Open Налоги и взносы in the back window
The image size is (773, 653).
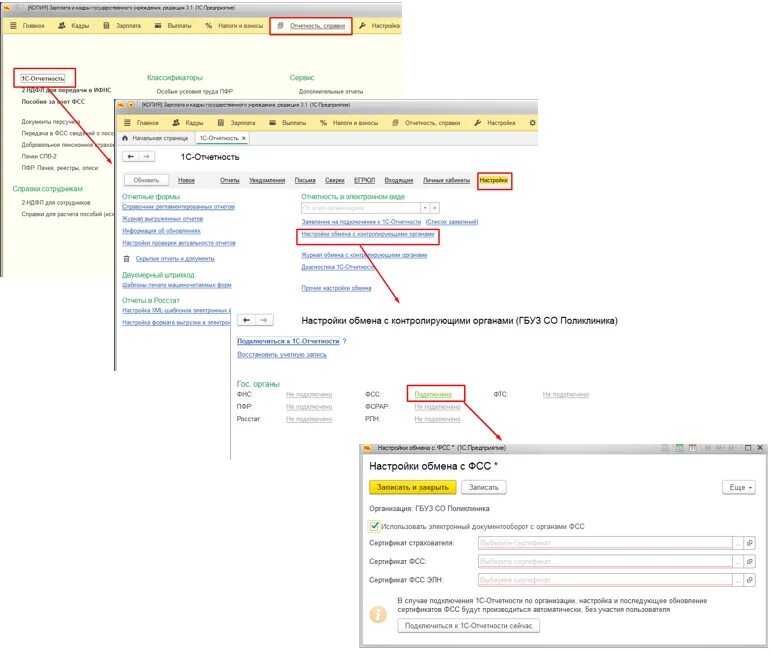pos(234,26)
